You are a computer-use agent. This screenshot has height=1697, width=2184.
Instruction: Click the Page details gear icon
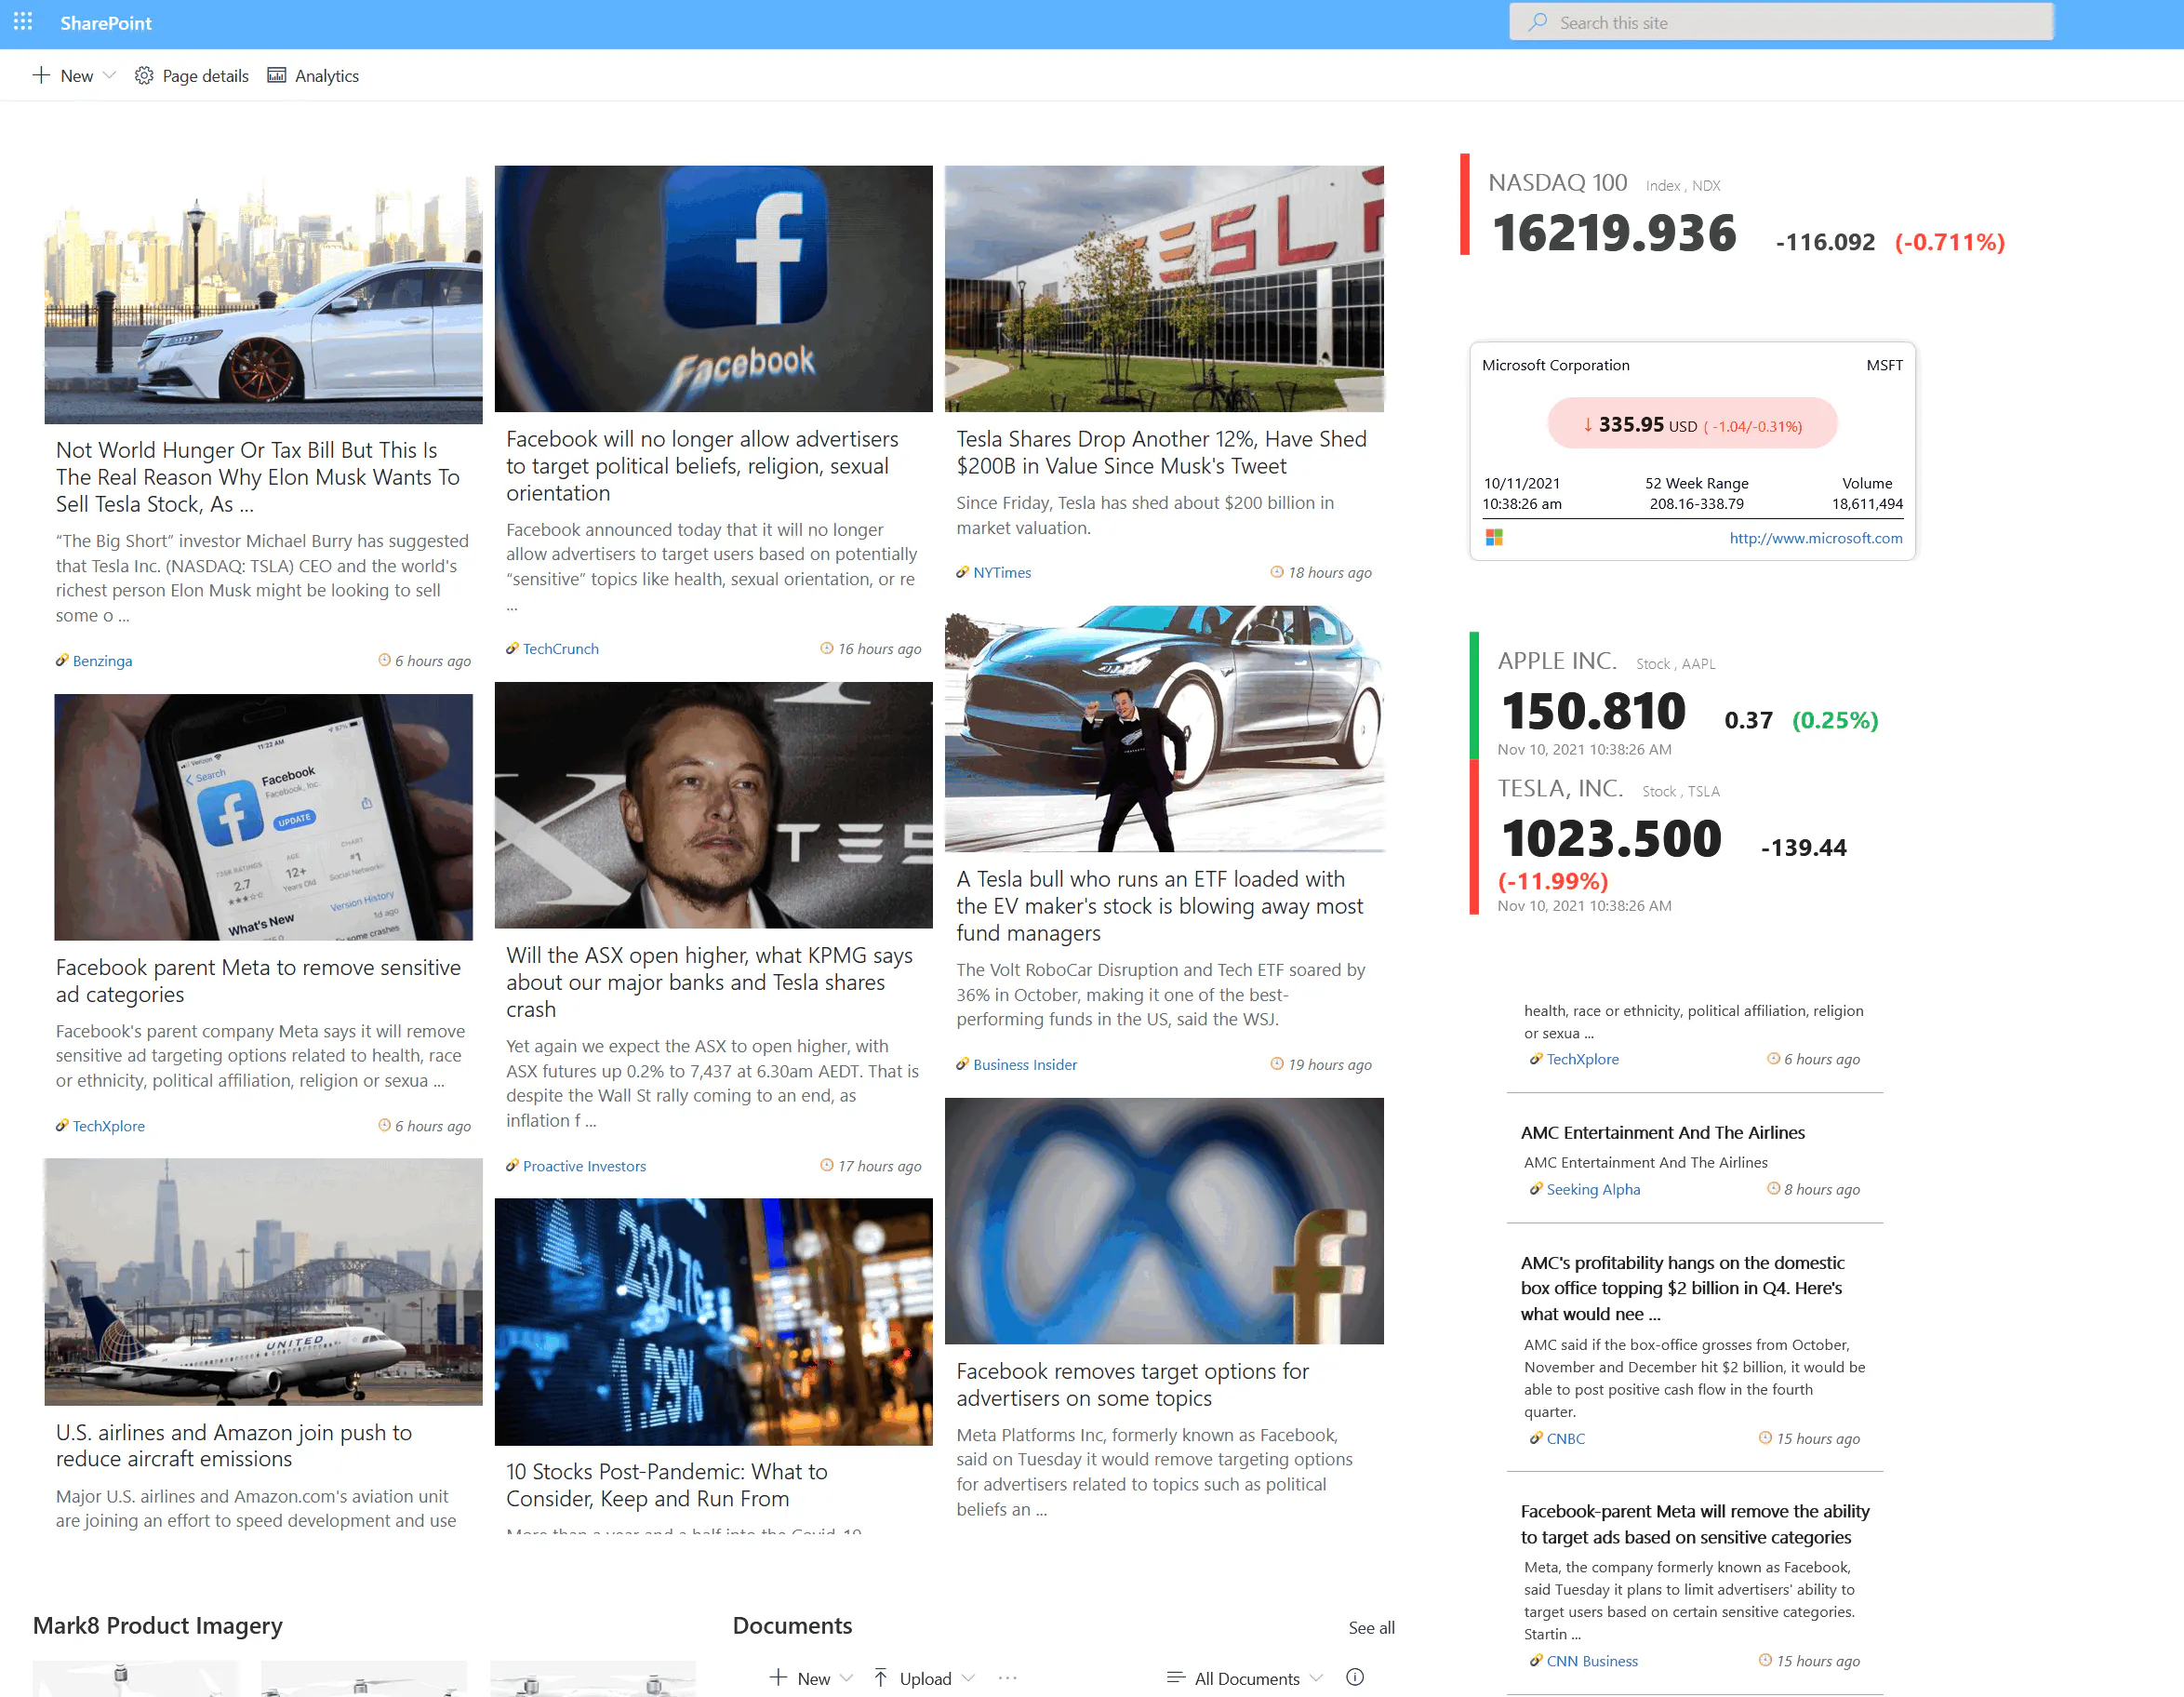pos(144,76)
